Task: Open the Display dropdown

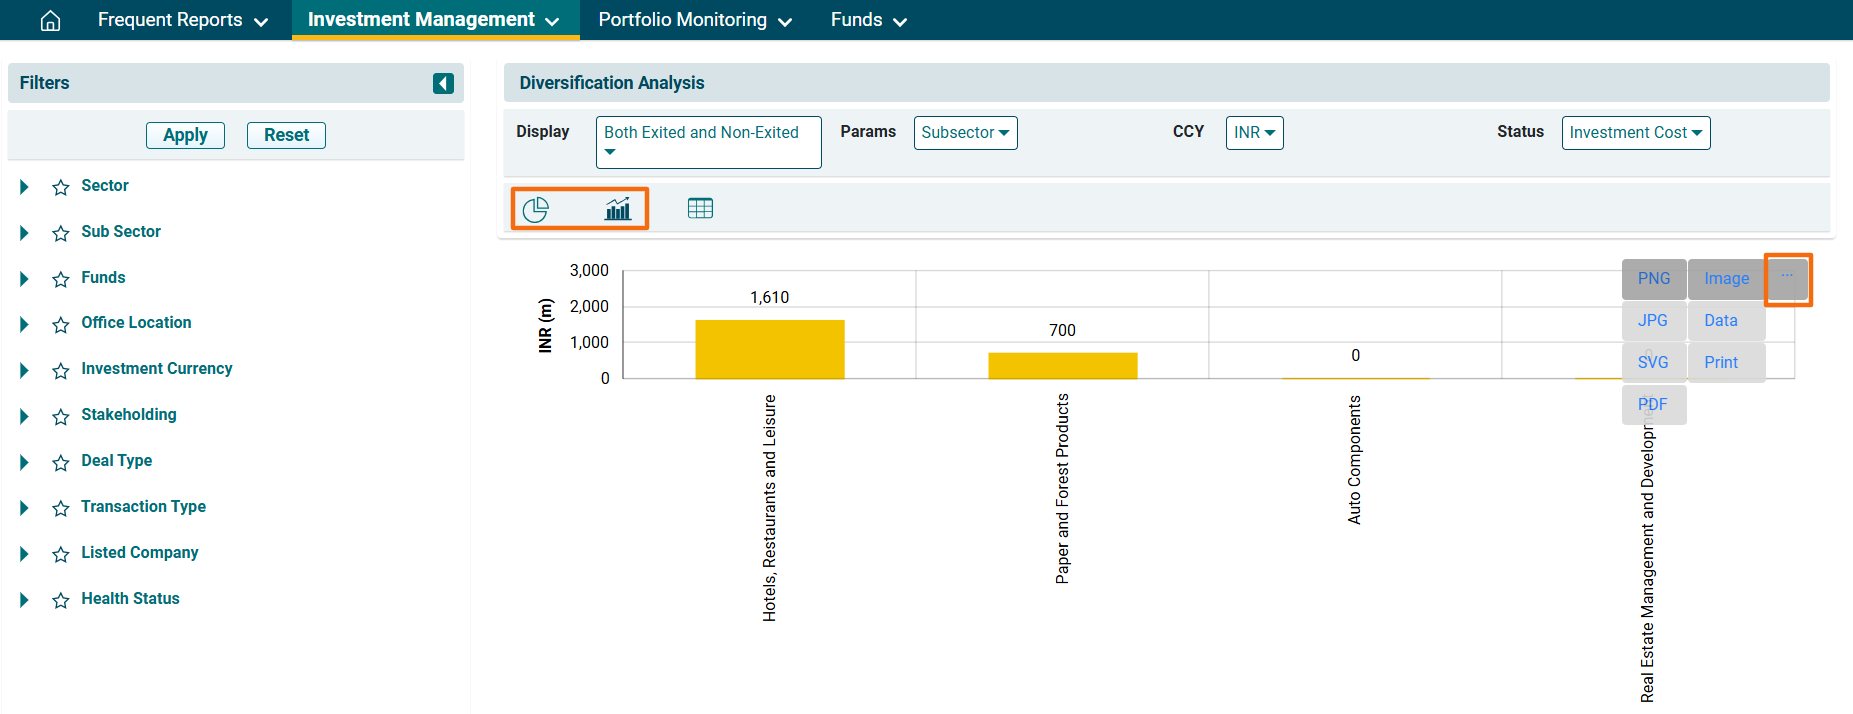Action: (x=708, y=142)
